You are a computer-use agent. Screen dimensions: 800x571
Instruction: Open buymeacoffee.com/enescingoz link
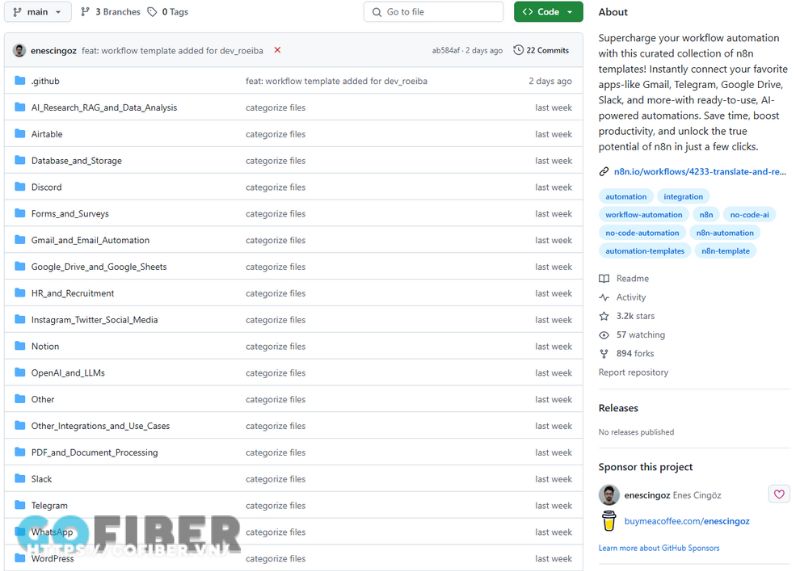(687, 522)
